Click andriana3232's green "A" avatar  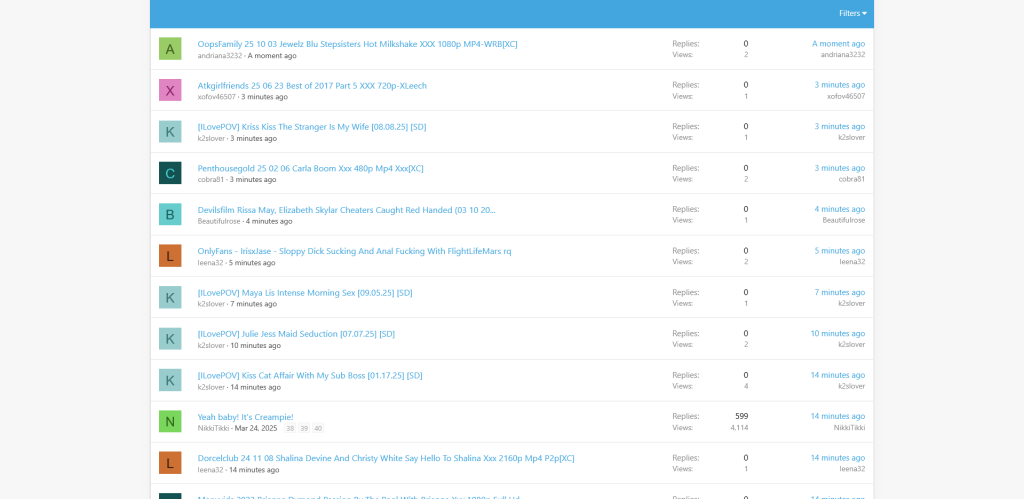(170, 49)
